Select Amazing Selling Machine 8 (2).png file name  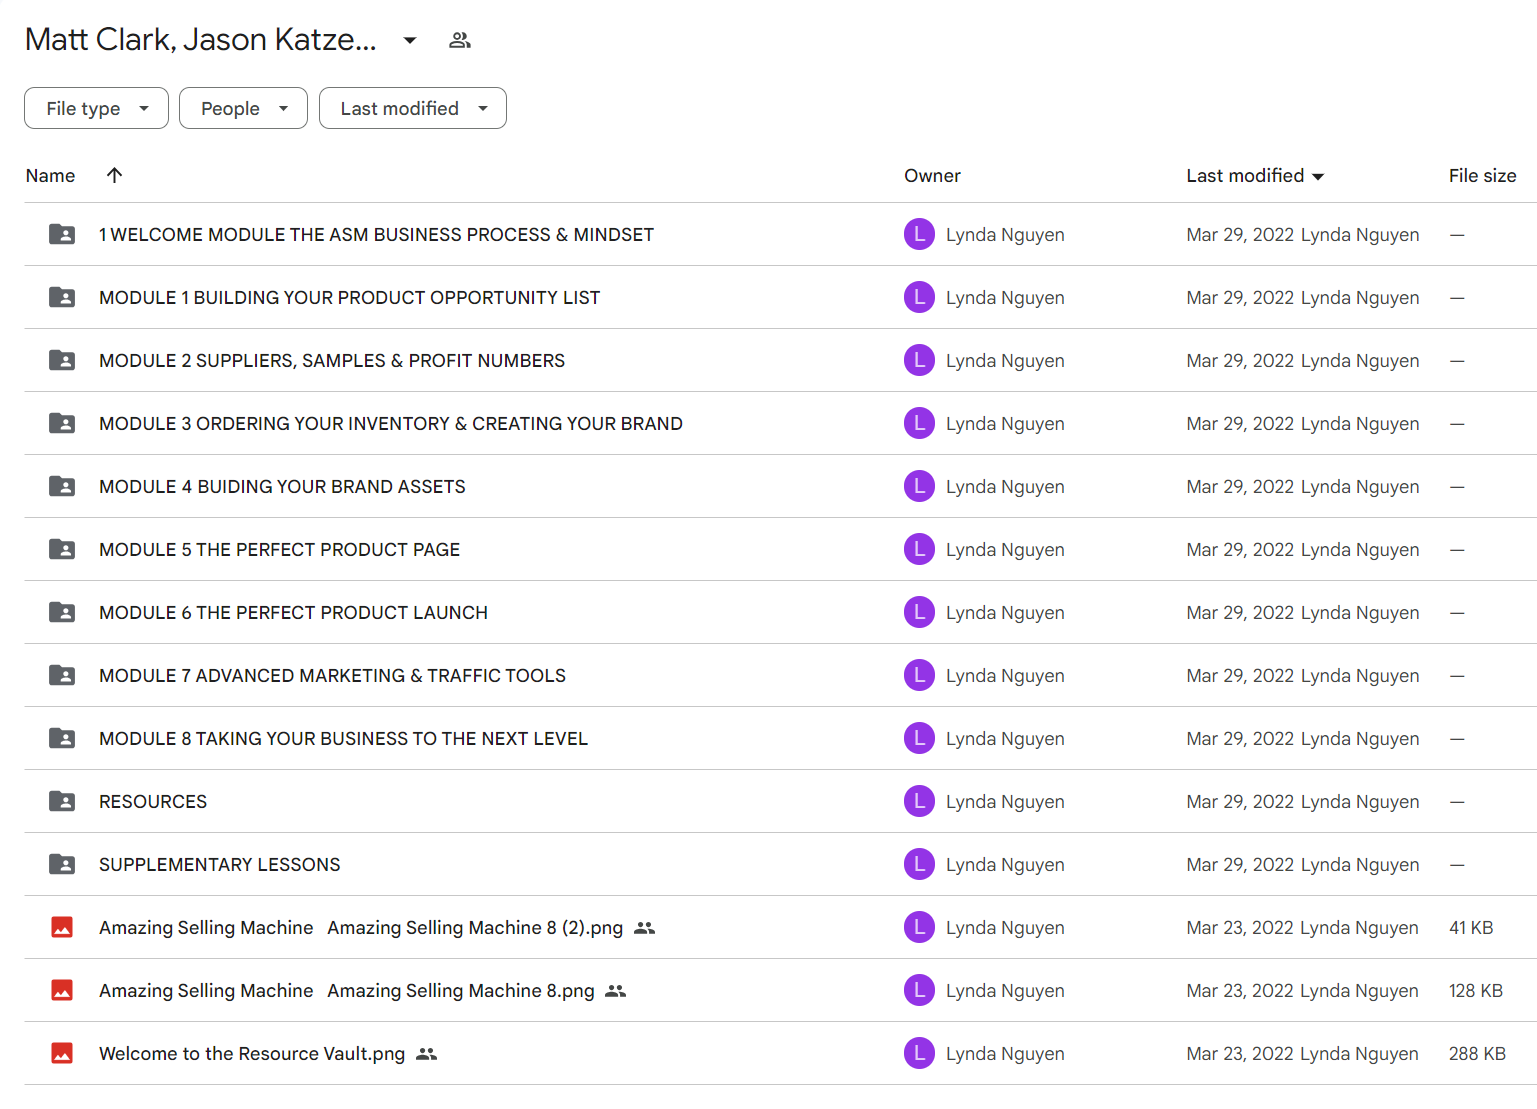pos(361,928)
